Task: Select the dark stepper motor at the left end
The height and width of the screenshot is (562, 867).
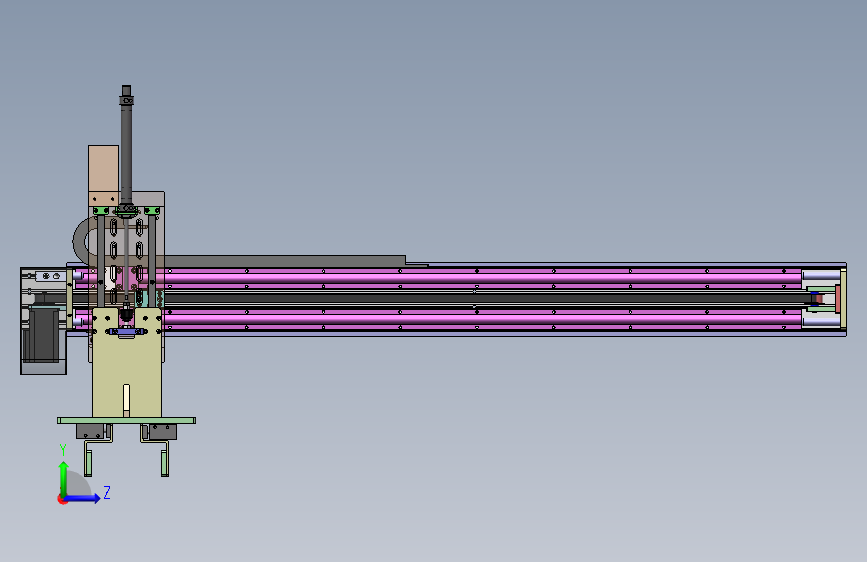Action: point(41,335)
